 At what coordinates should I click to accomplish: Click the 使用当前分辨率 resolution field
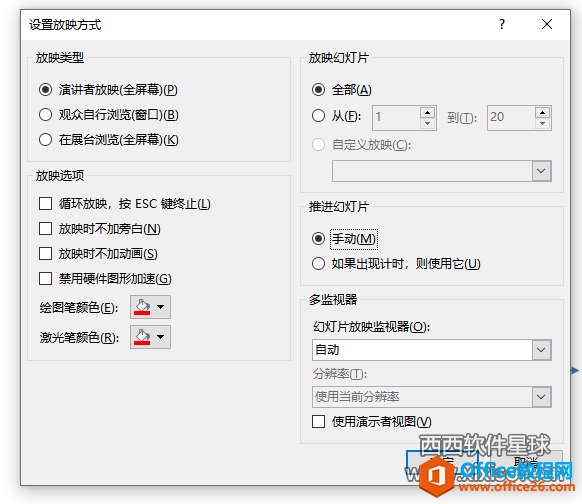(422, 397)
